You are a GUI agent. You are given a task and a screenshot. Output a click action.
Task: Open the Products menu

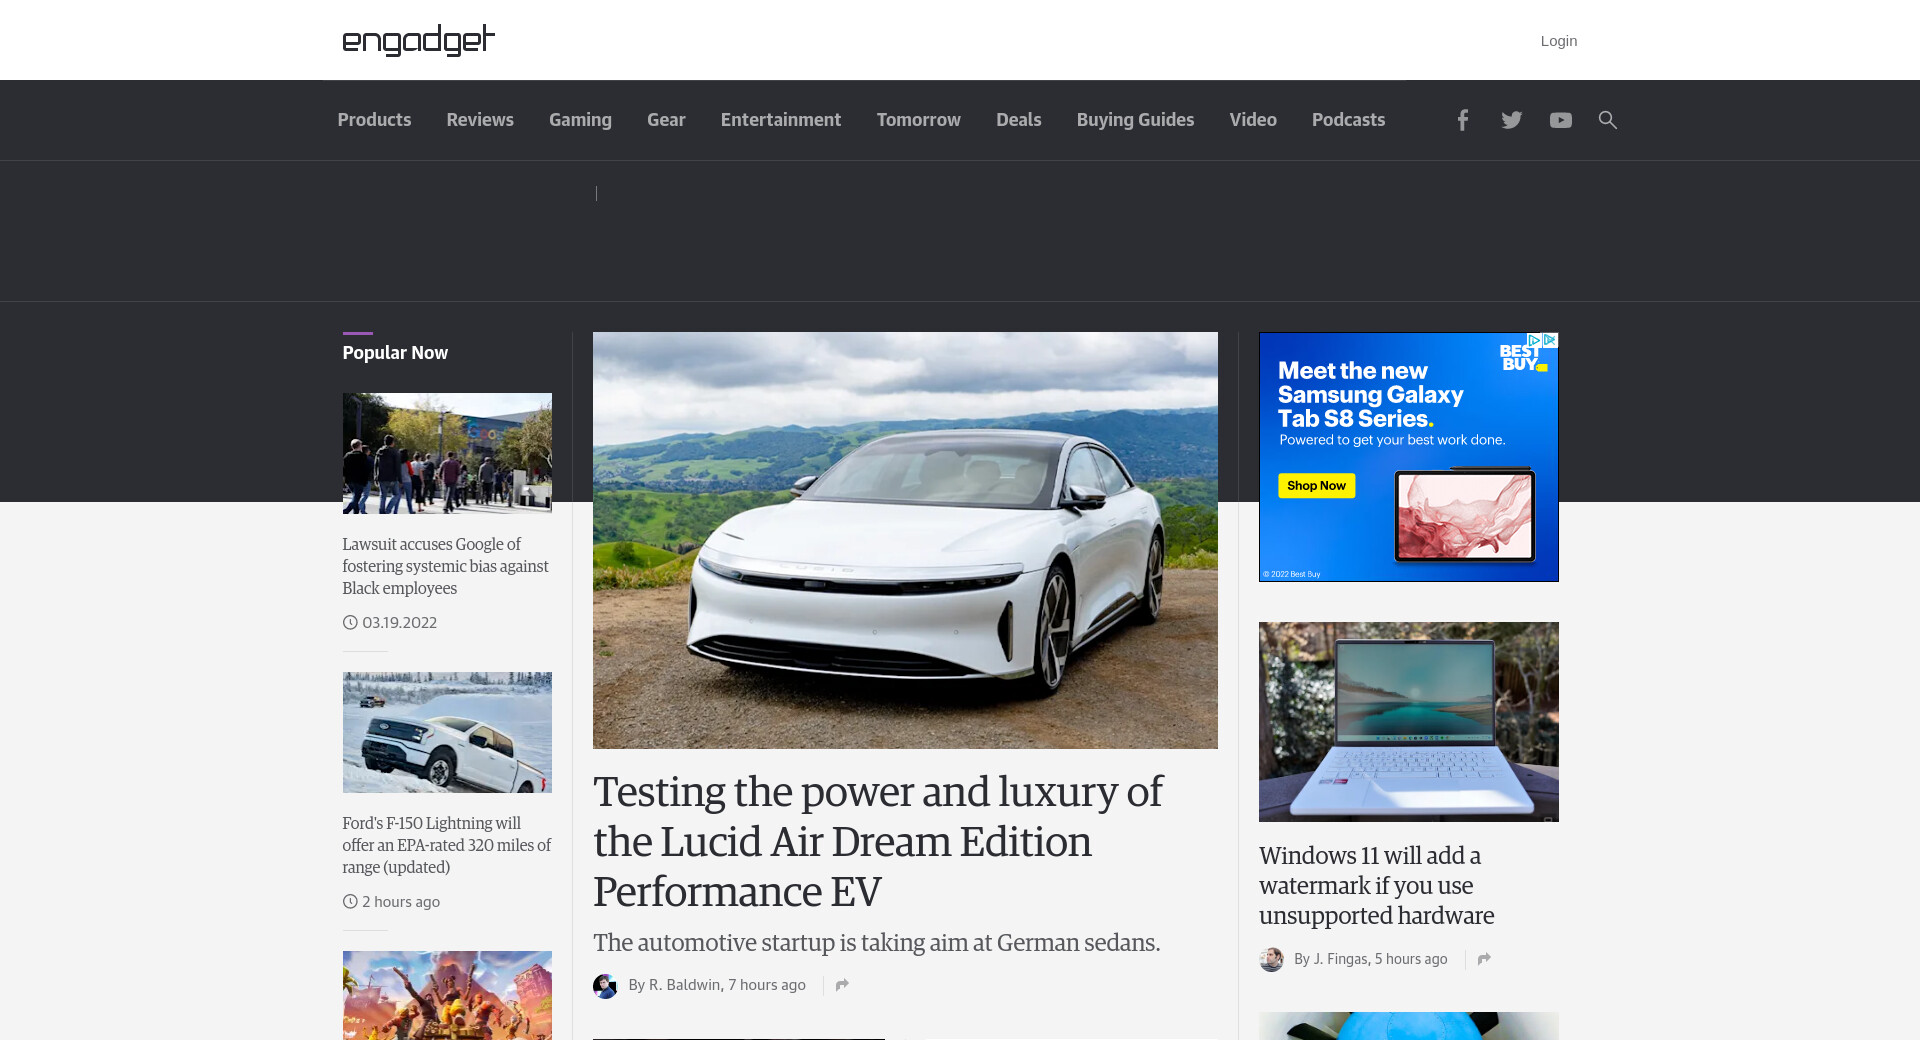[x=374, y=120]
